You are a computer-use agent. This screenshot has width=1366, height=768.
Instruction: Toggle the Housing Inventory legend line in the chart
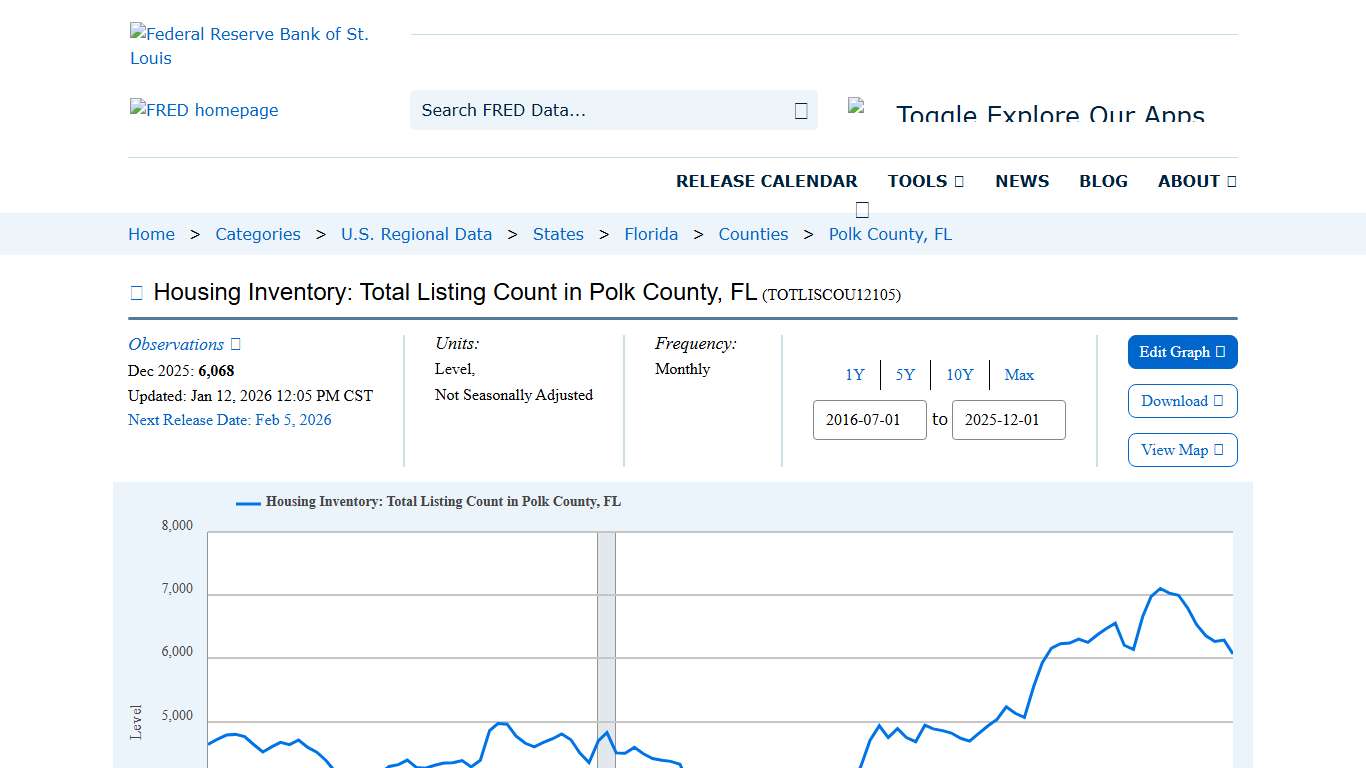(x=246, y=502)
